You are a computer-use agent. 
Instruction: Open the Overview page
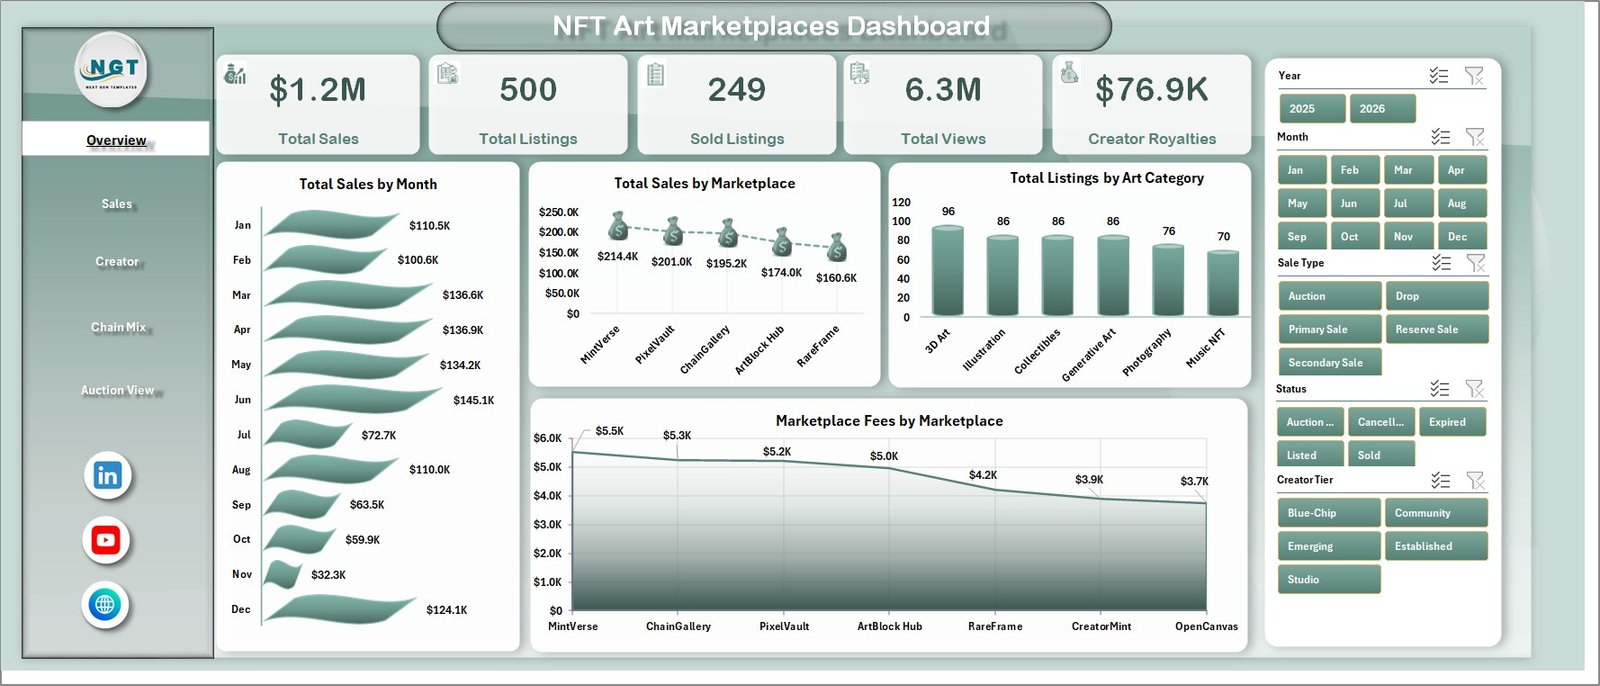[x=116, y=140]
